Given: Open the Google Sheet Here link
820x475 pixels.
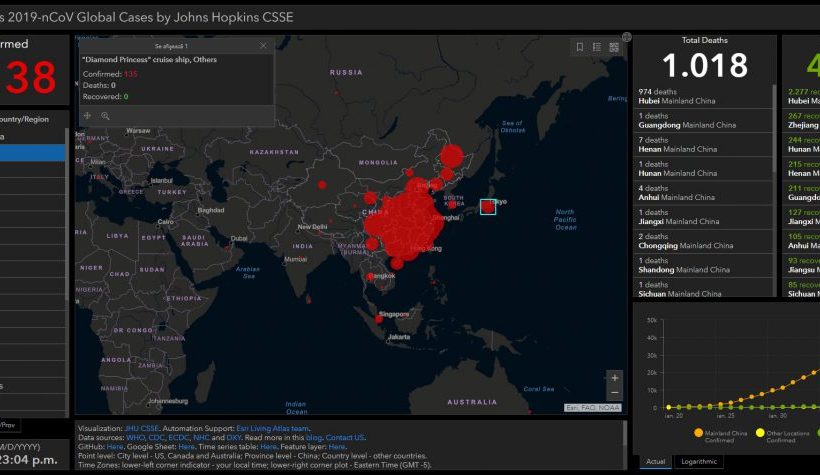Looking at the screenshot, I should [x=186, y=447].
